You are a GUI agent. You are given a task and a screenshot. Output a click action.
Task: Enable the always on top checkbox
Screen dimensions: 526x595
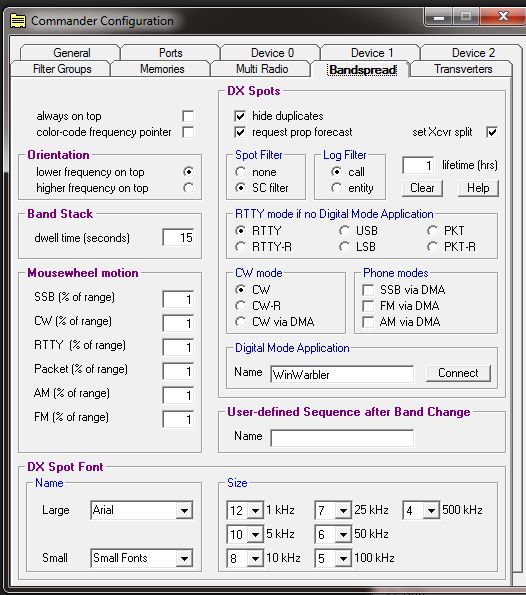188,116
